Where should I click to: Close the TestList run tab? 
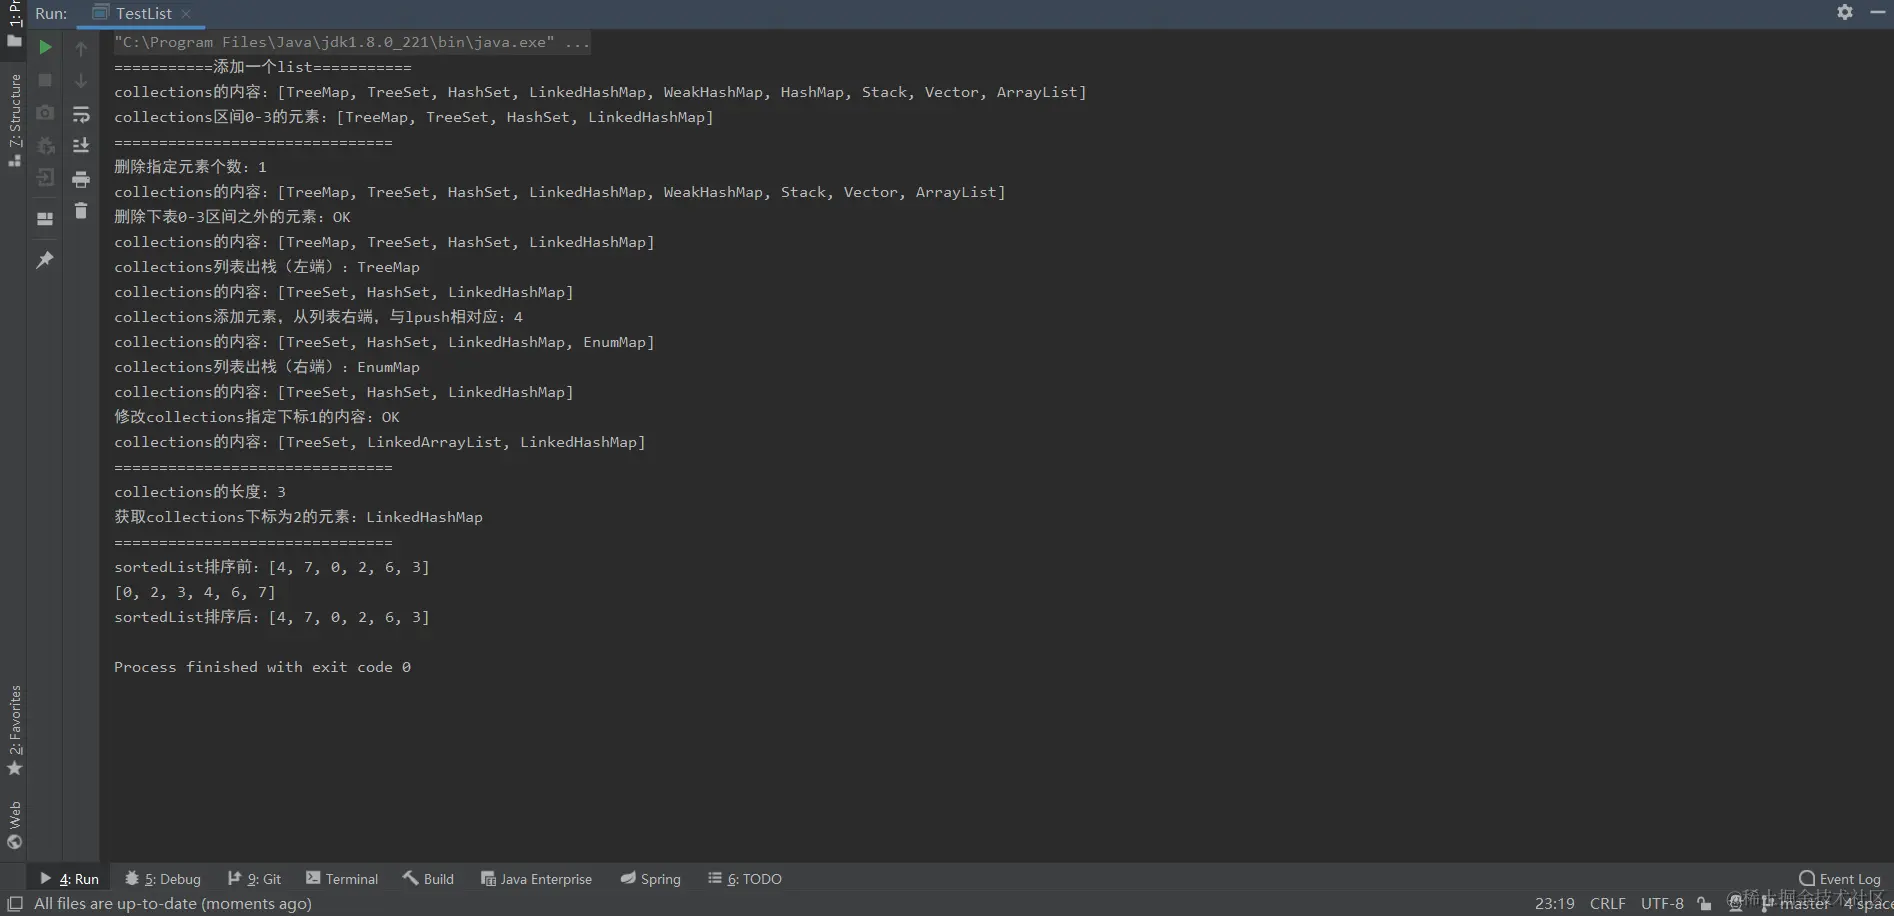tap(186, 14)
